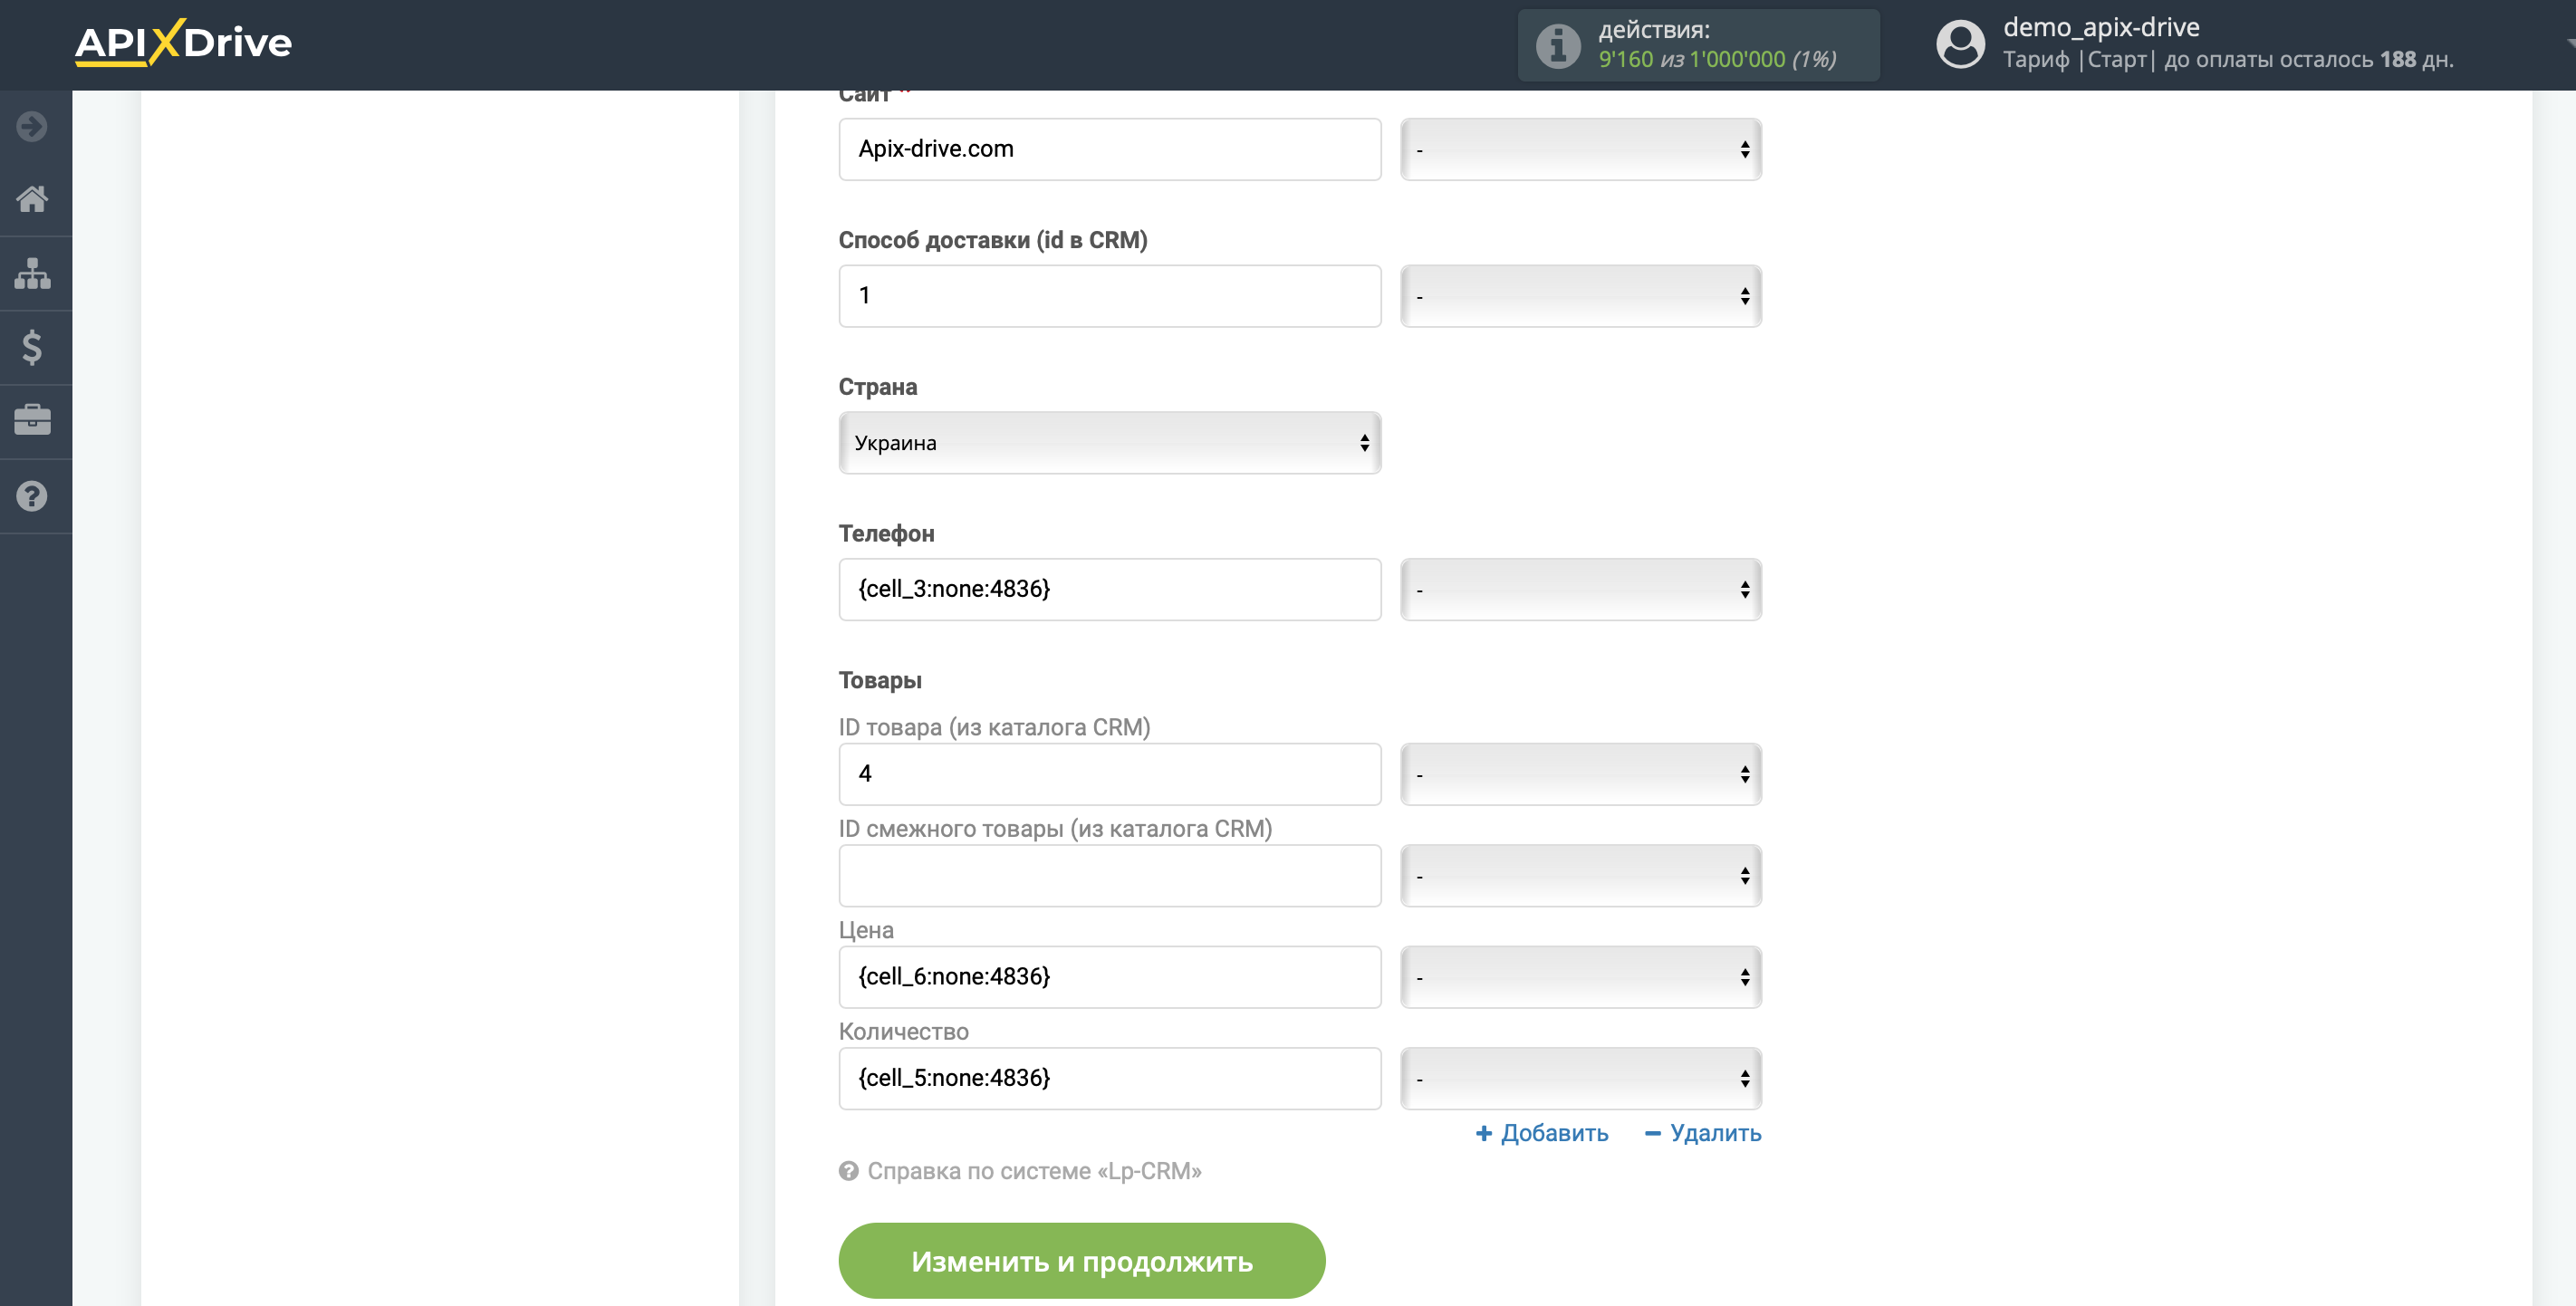The width and height of the screenshot is (2576, 1306).
Task: Click the minus icon next to Удалить
Action: coord(1653,1133)
